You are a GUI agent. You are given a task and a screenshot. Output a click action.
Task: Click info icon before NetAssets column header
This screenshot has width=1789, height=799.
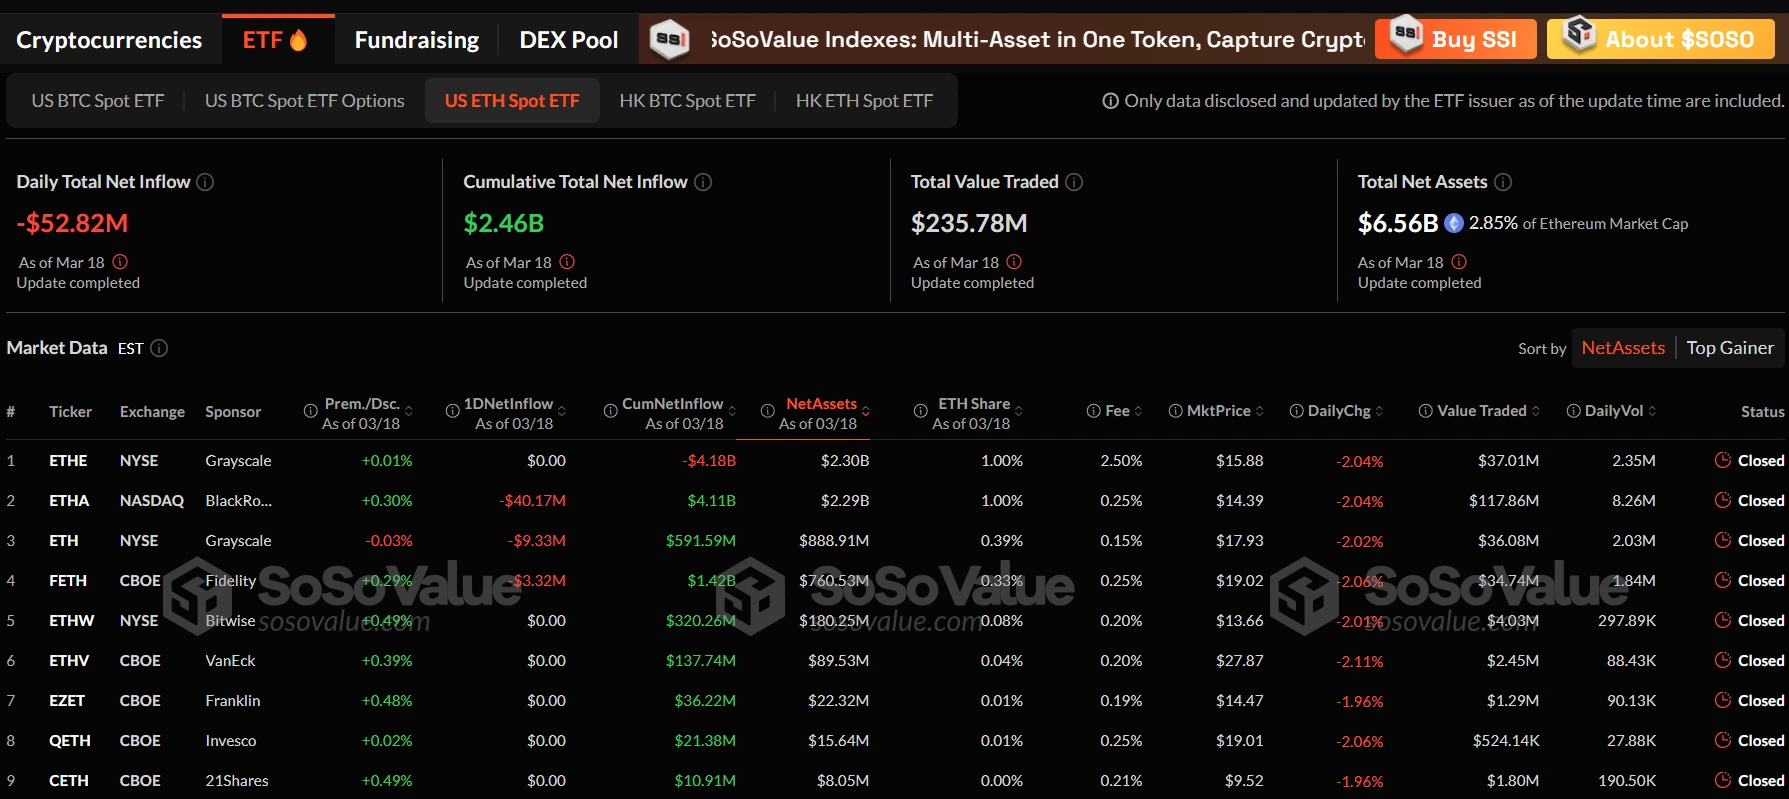point(768,411)
